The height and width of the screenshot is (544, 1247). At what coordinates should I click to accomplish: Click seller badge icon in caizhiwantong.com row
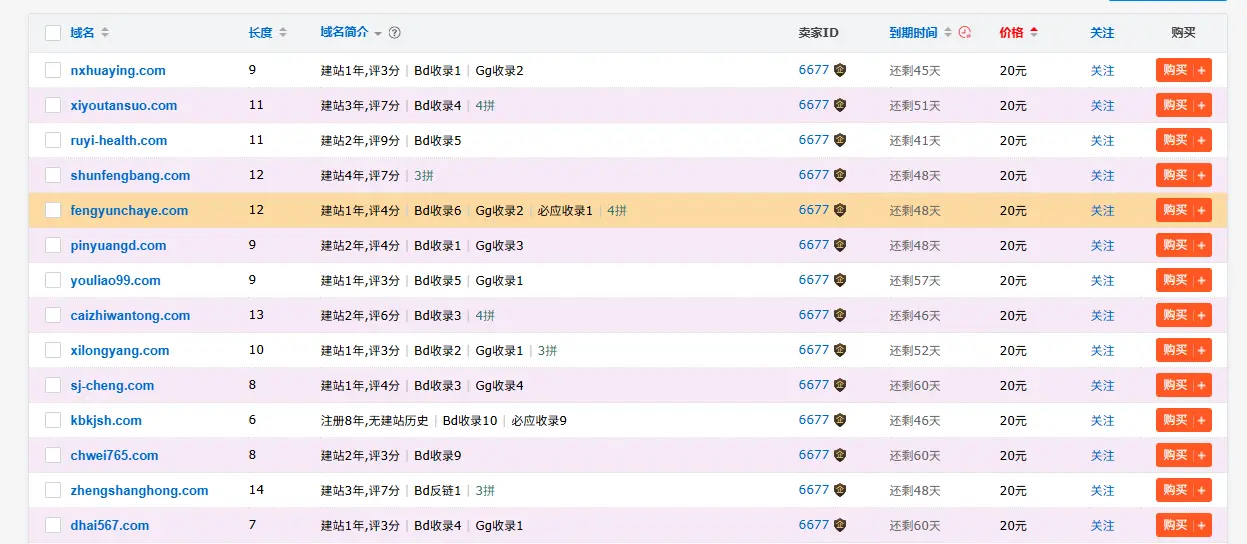(840, 315)
